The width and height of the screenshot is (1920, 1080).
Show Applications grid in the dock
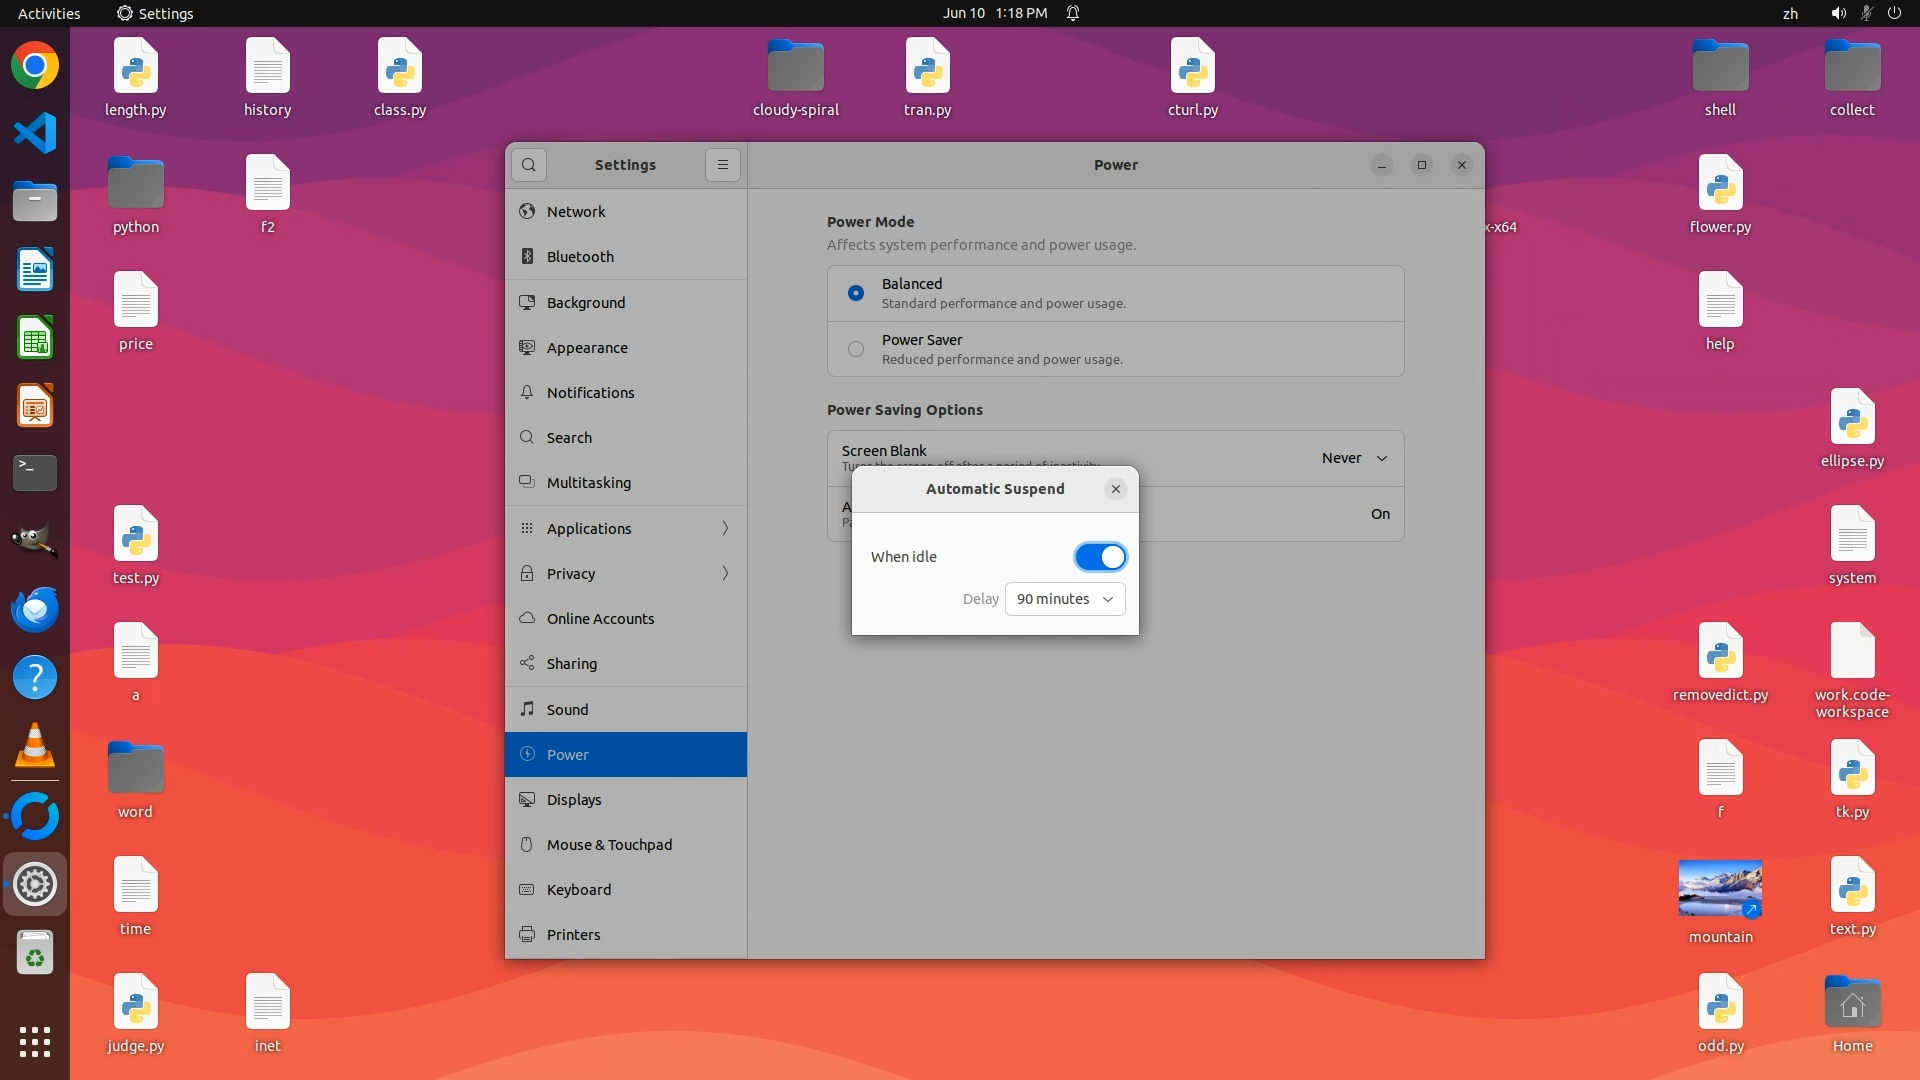(x=35, y=1042)
